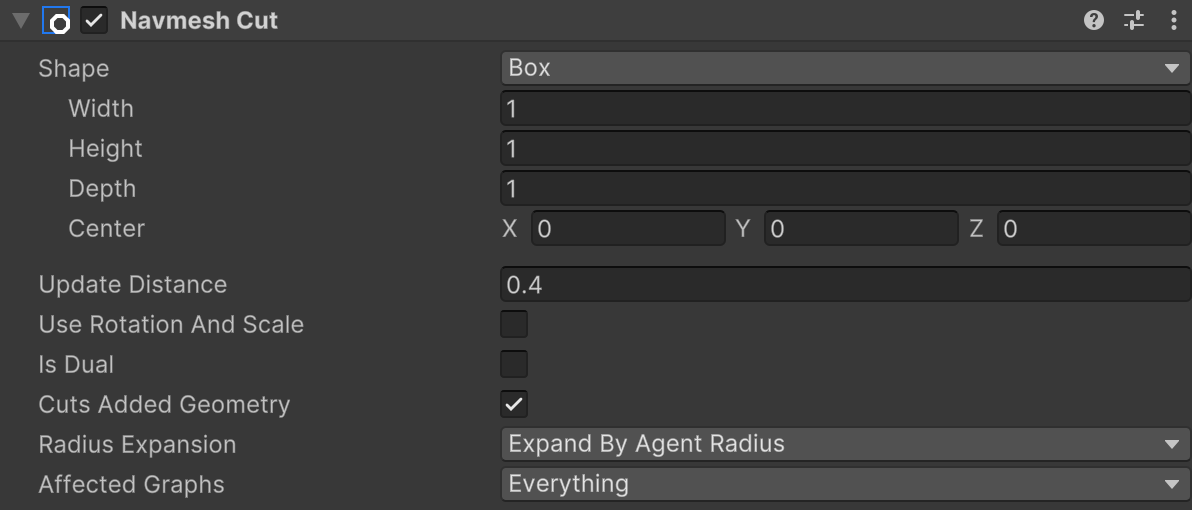Screen dimensions: 1192x510
Task: Open the Shape dropdown set to Box
Action: point(845,68)
